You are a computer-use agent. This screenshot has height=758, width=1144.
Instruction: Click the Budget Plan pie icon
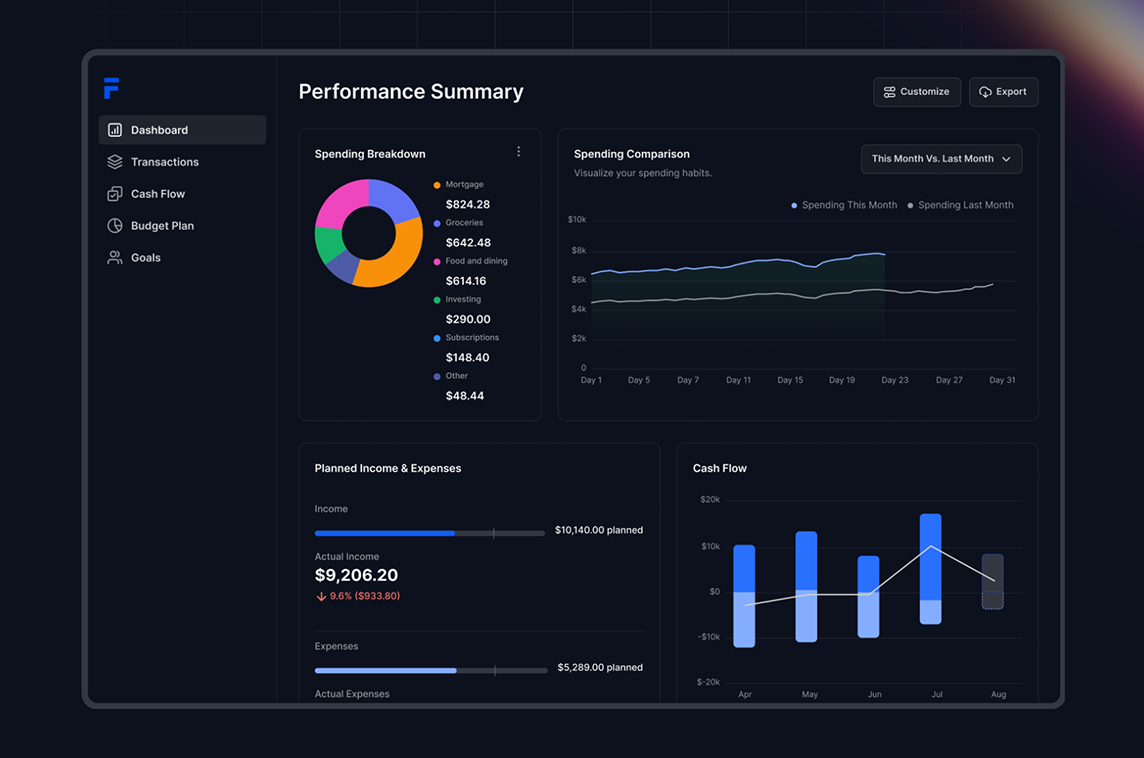(x=115, y=225)
